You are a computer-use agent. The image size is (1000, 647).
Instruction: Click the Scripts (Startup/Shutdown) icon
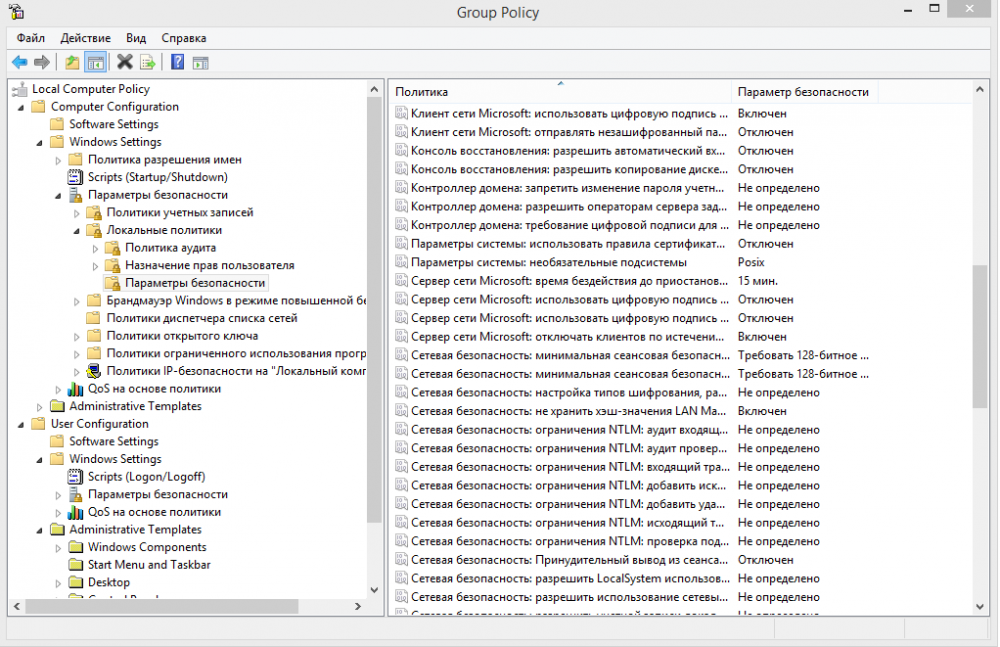coord(75,177)
